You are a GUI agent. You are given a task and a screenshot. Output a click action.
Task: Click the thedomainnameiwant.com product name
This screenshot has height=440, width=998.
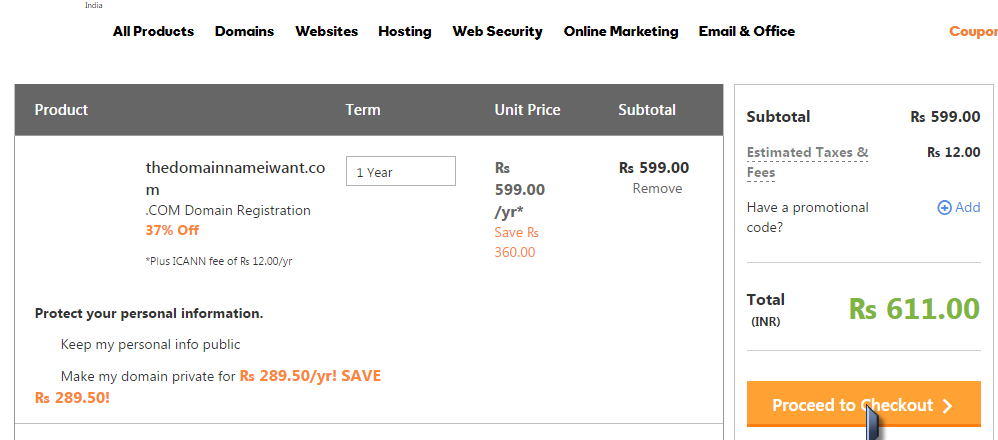(235, 179)
